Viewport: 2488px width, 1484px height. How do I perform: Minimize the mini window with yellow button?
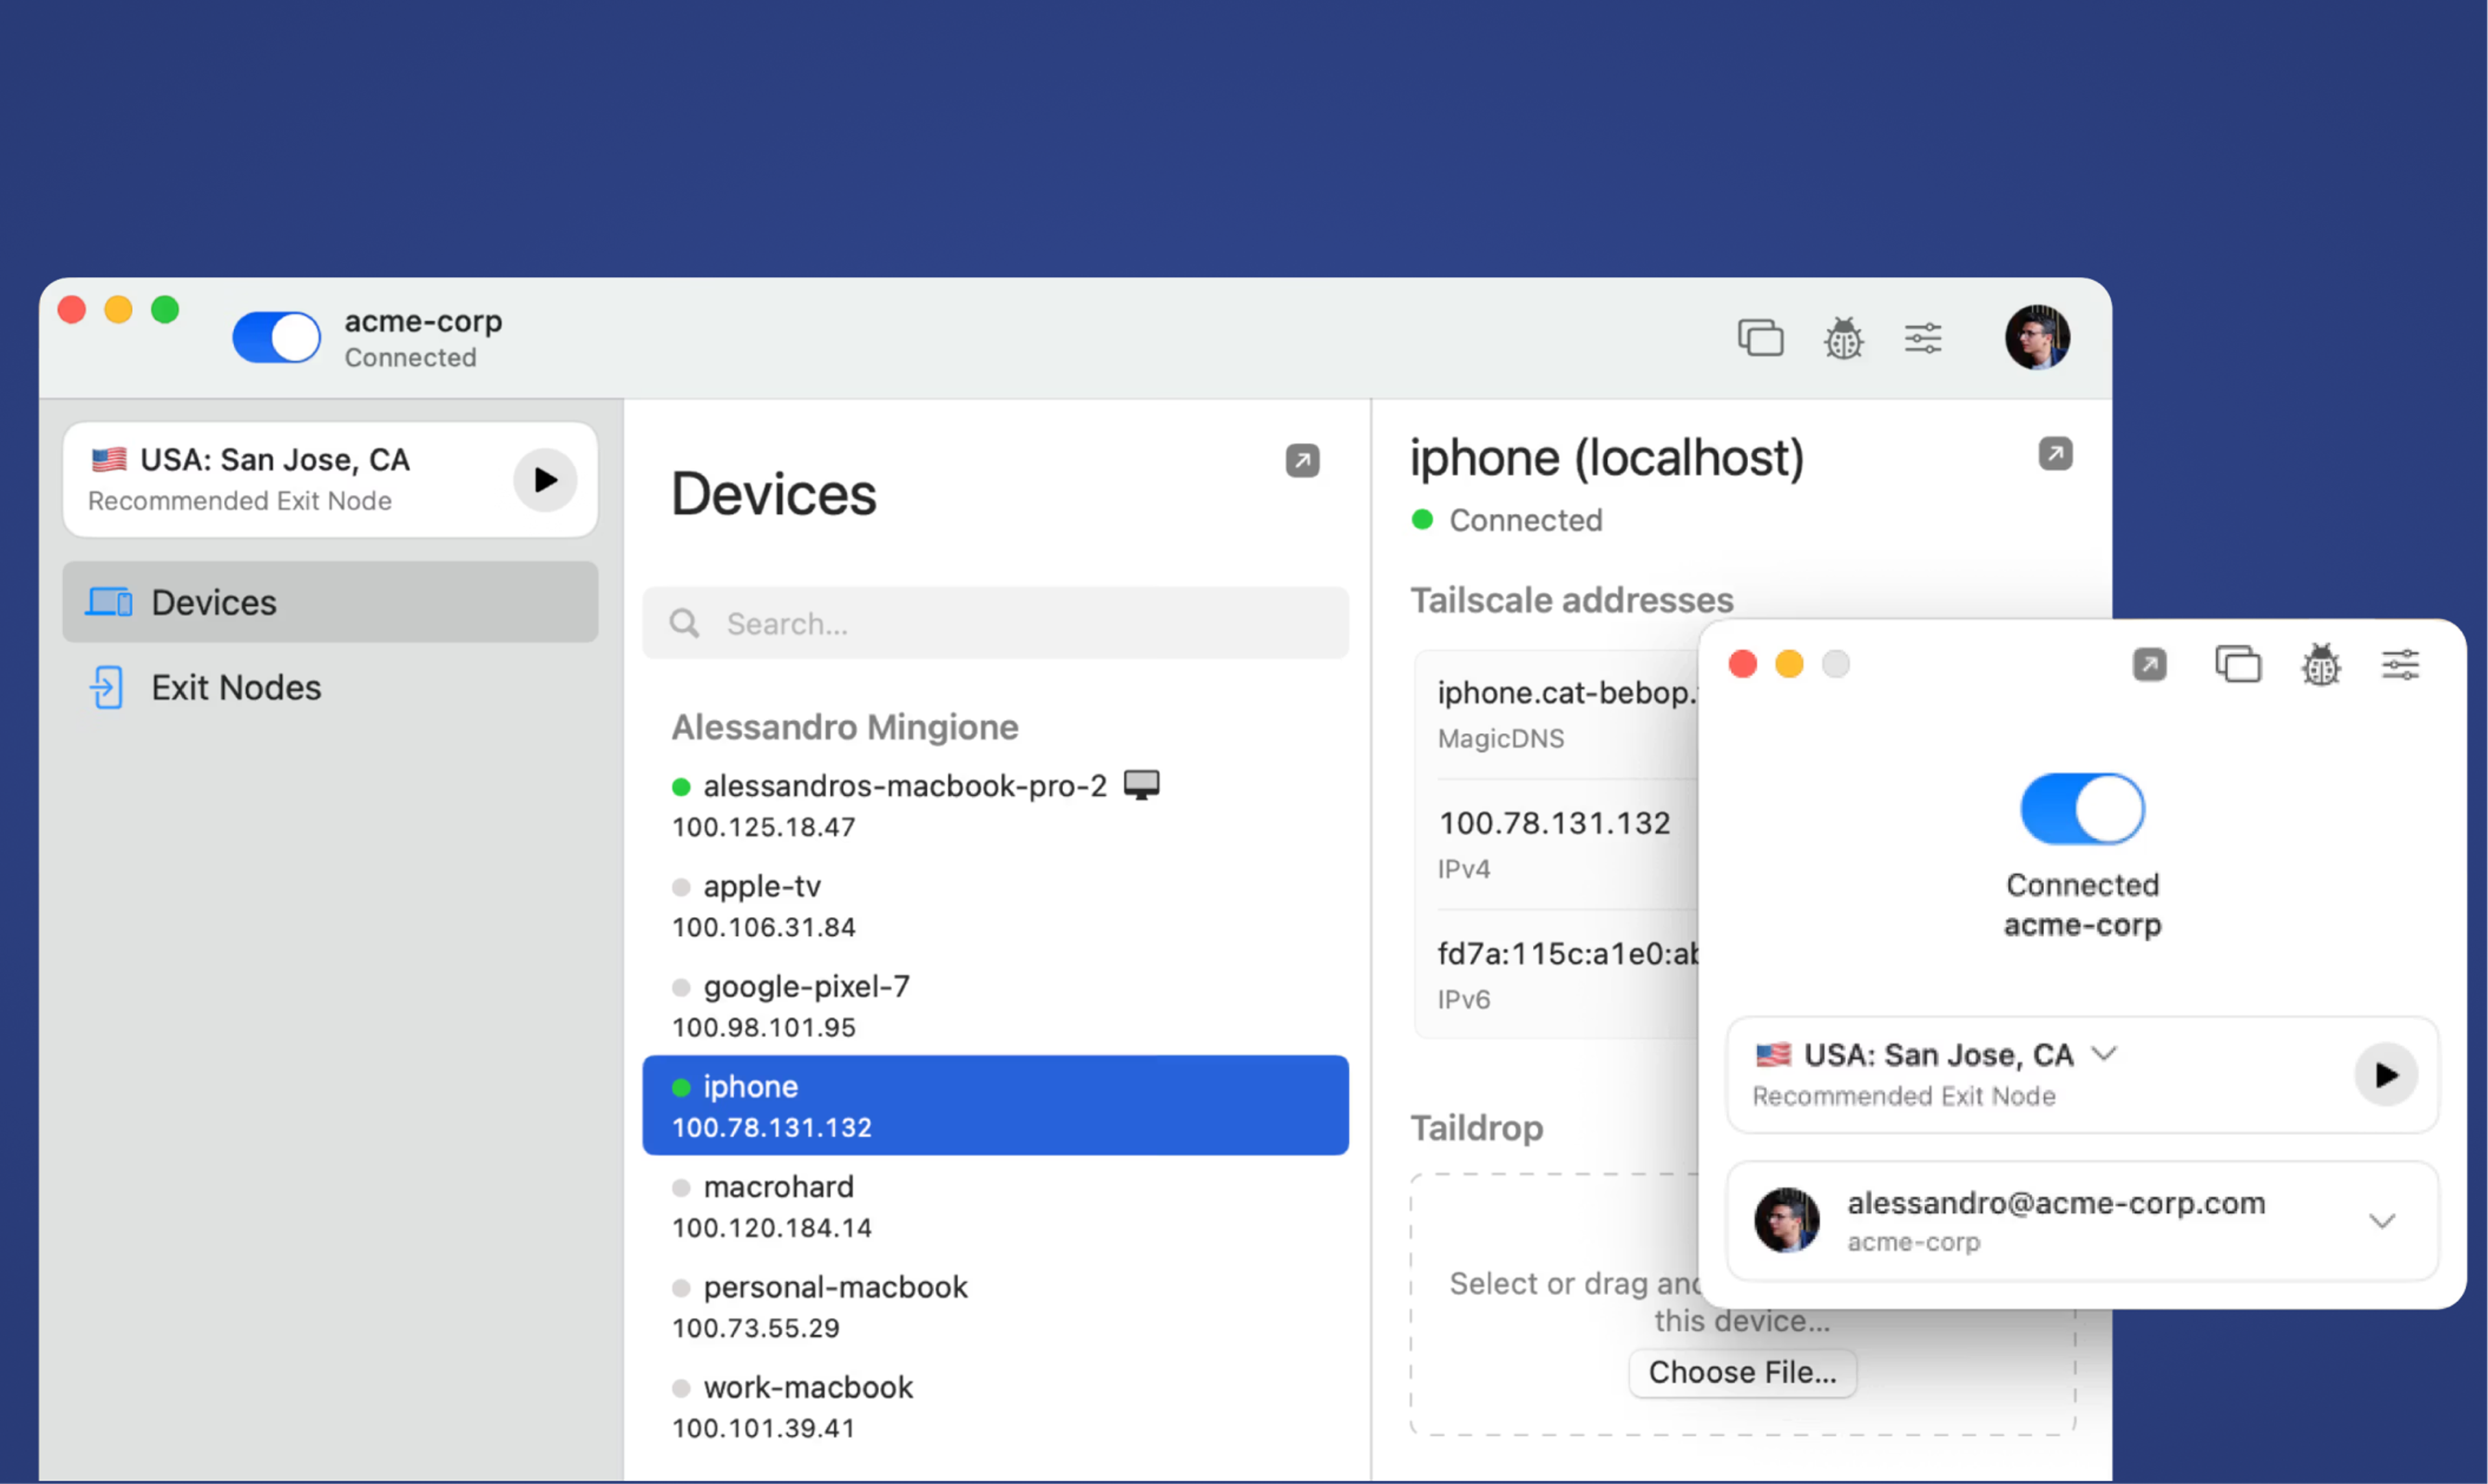pyautogui.click(x=1789, y=664)
